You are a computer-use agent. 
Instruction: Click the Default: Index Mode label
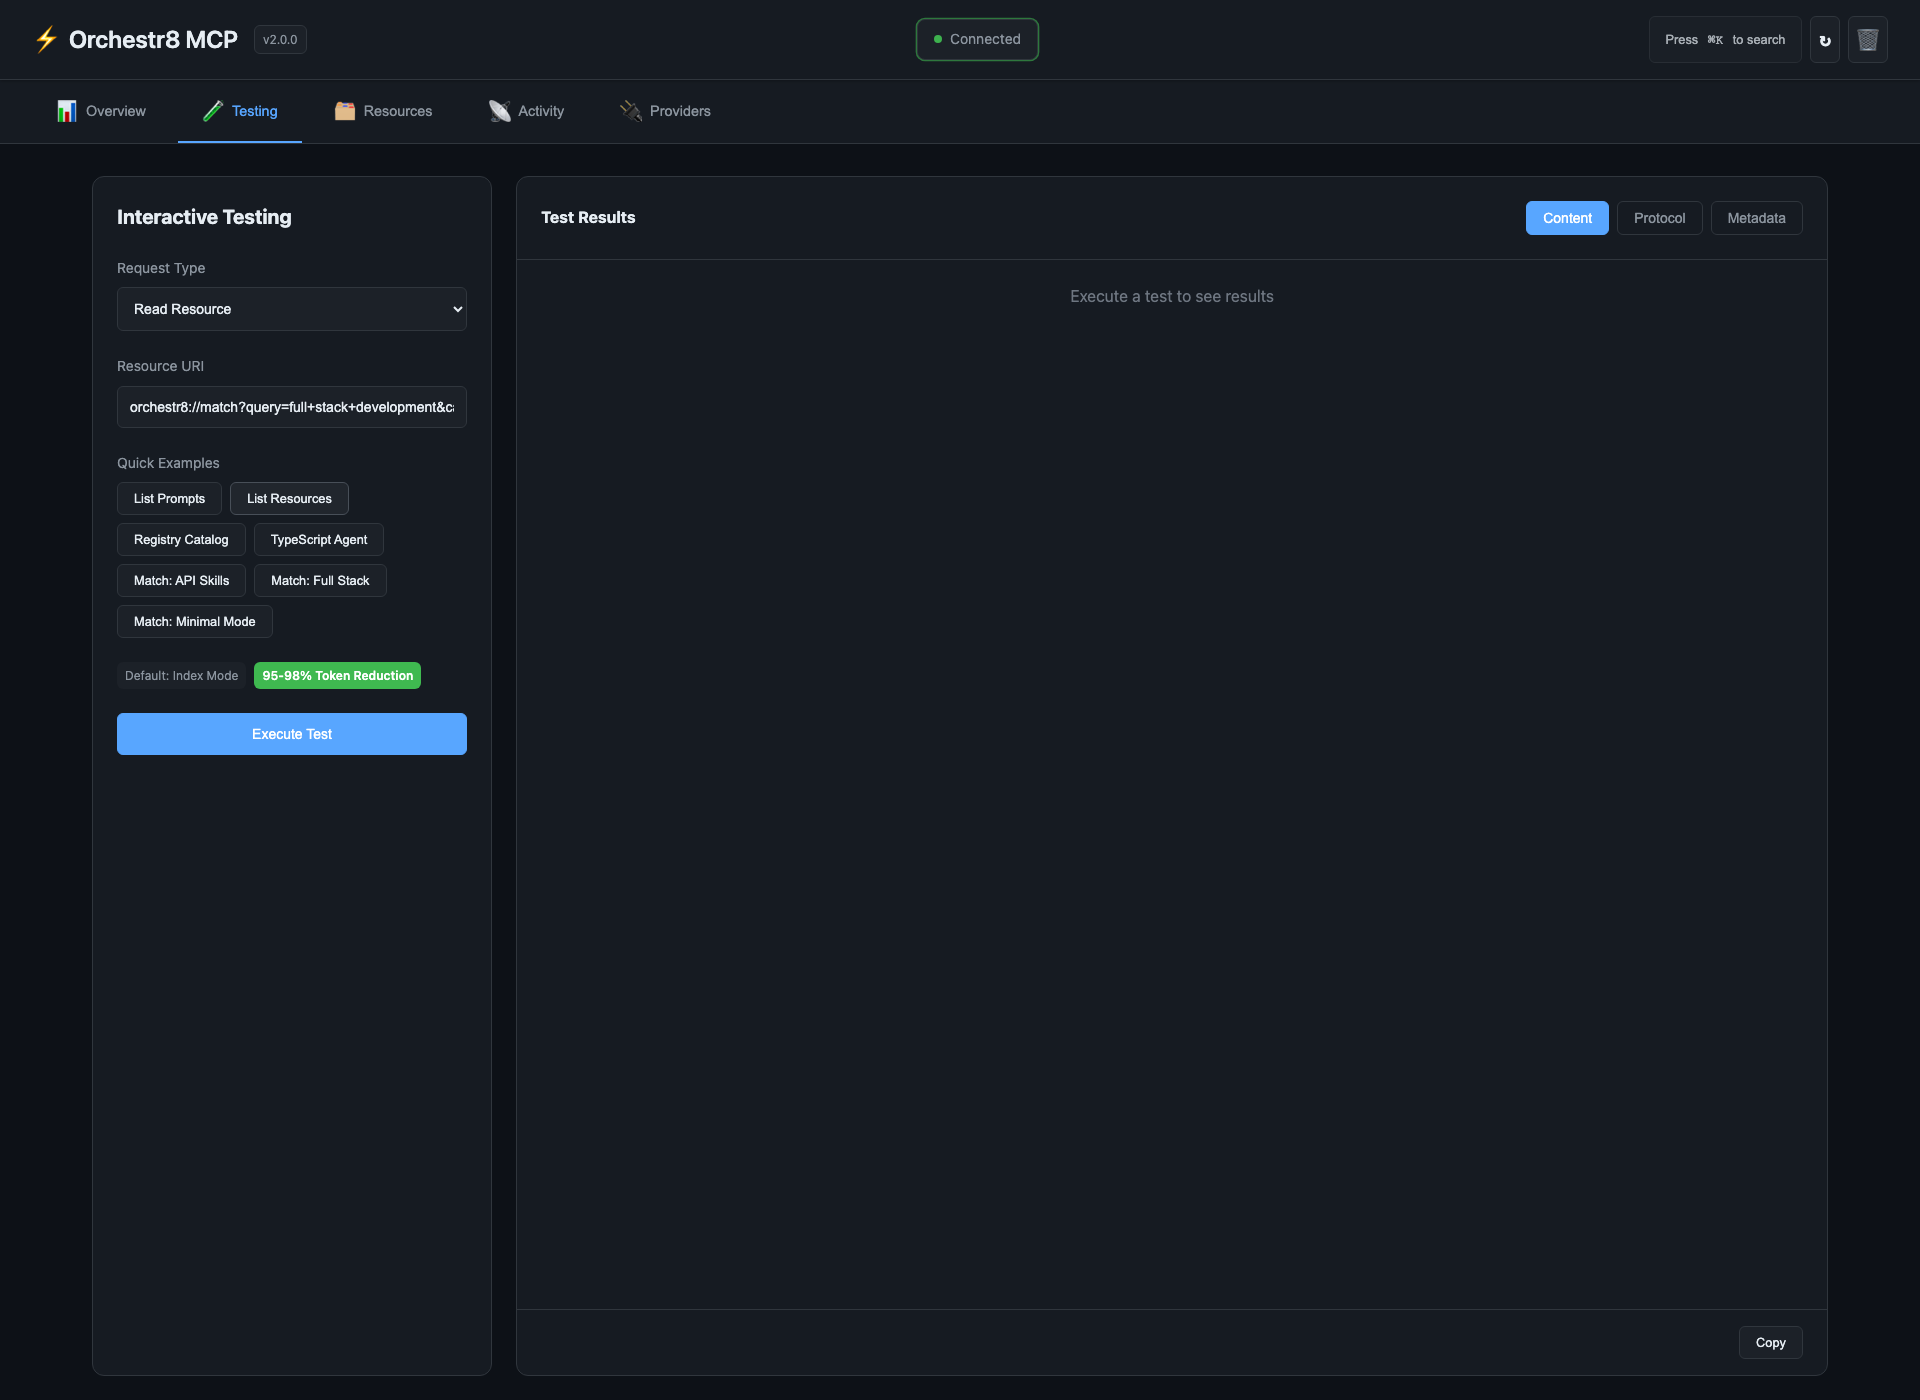point(182,676)
